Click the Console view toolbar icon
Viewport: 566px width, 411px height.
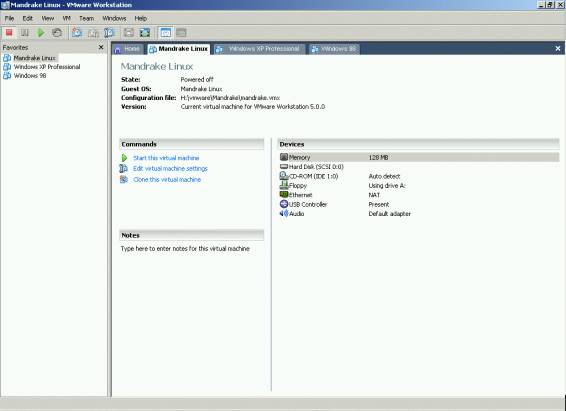coord(181,33)
